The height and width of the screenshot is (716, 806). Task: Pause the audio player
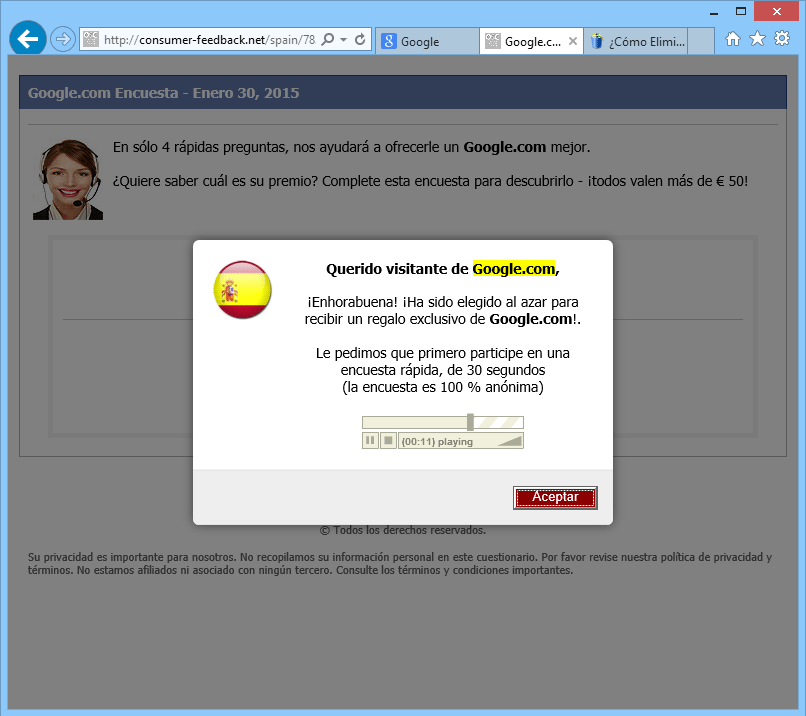(370, 440)
